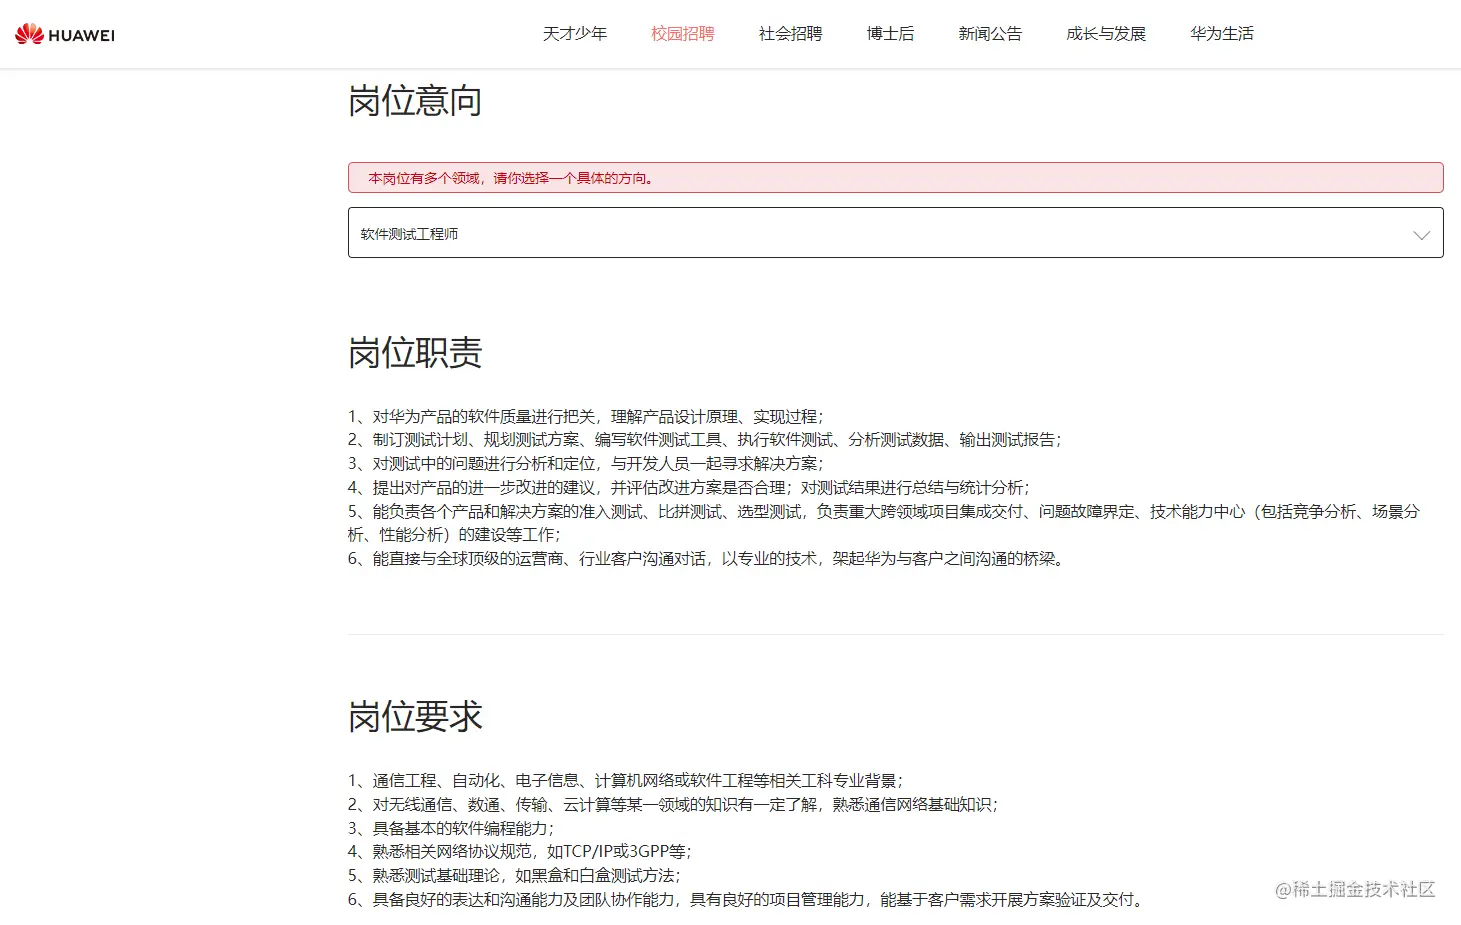Viewport: 1461px width, 925px height.
Task: Select the 岗位要求 heading
Action: coord(415,717)
